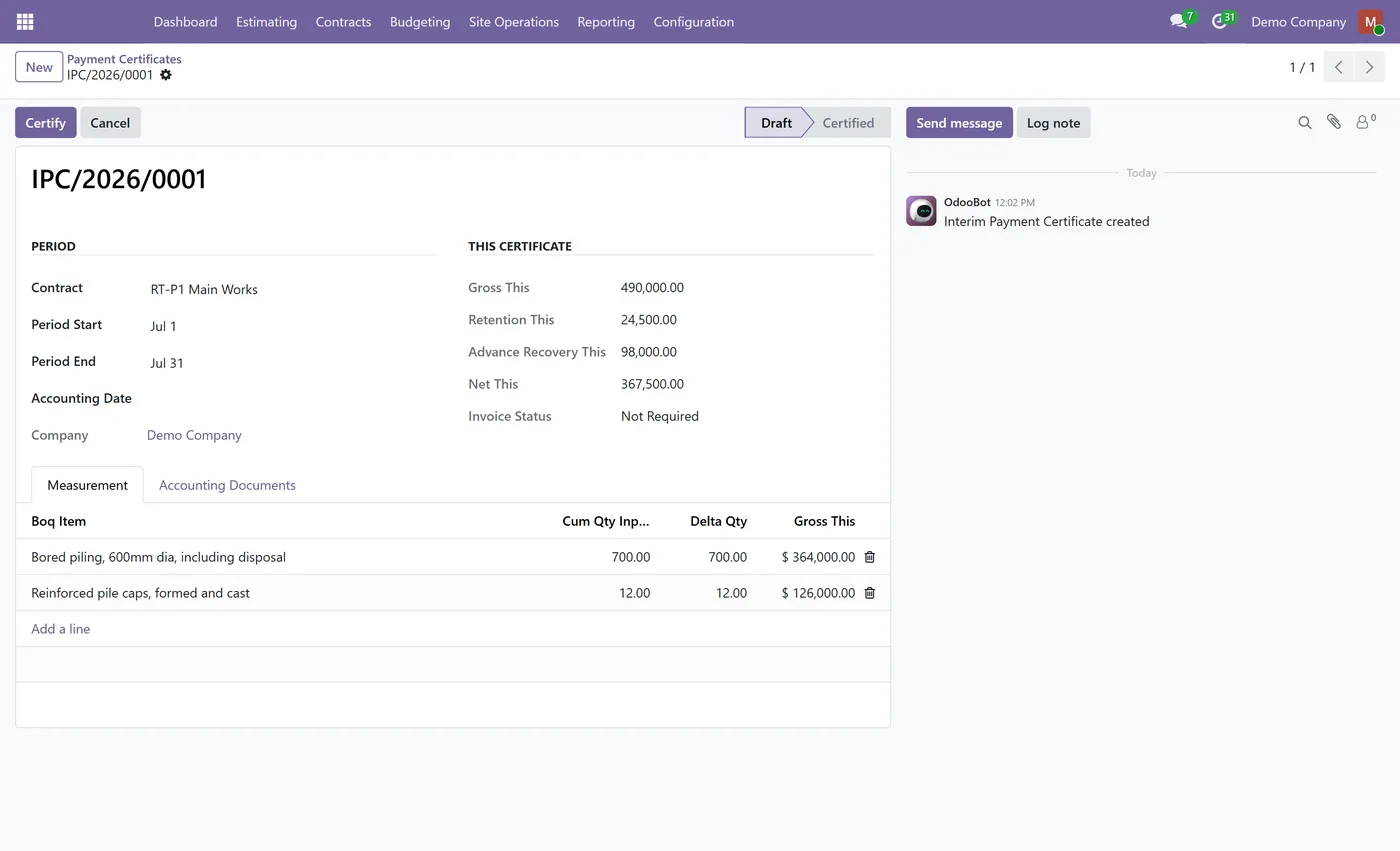Open the Dashboard menu
Screen dimensions: 1400x851
[185, 21]
